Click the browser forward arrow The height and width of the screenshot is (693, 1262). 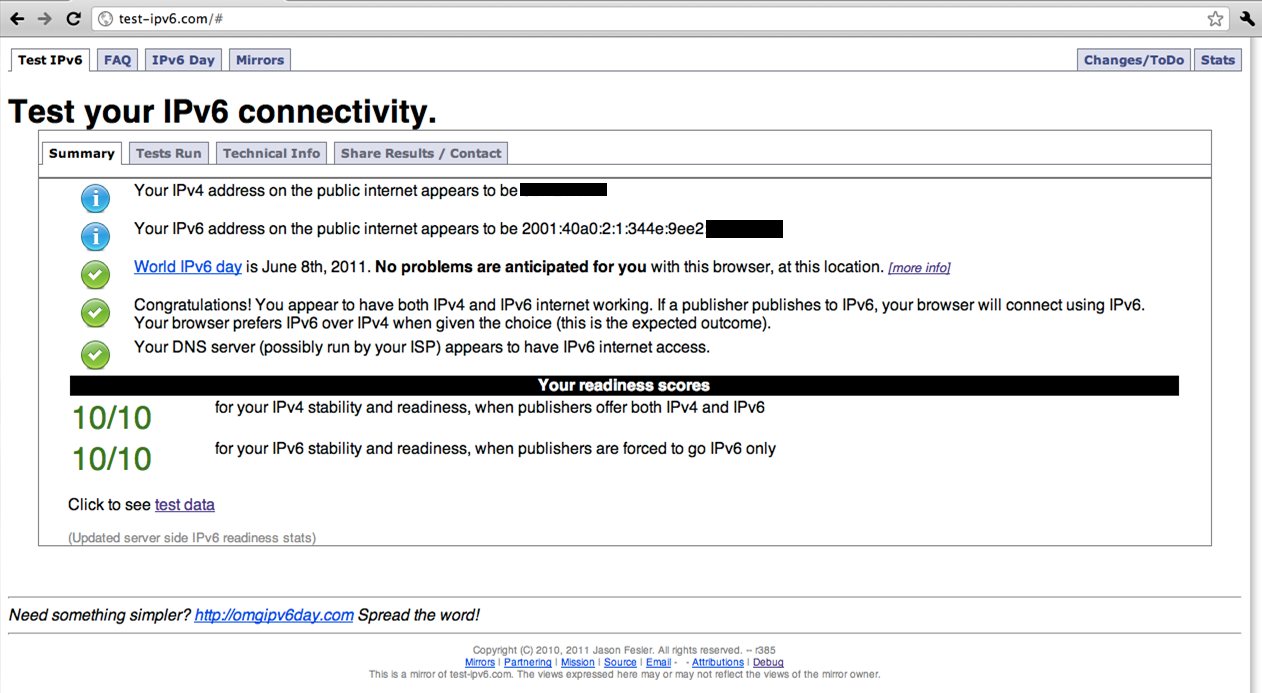45,18
